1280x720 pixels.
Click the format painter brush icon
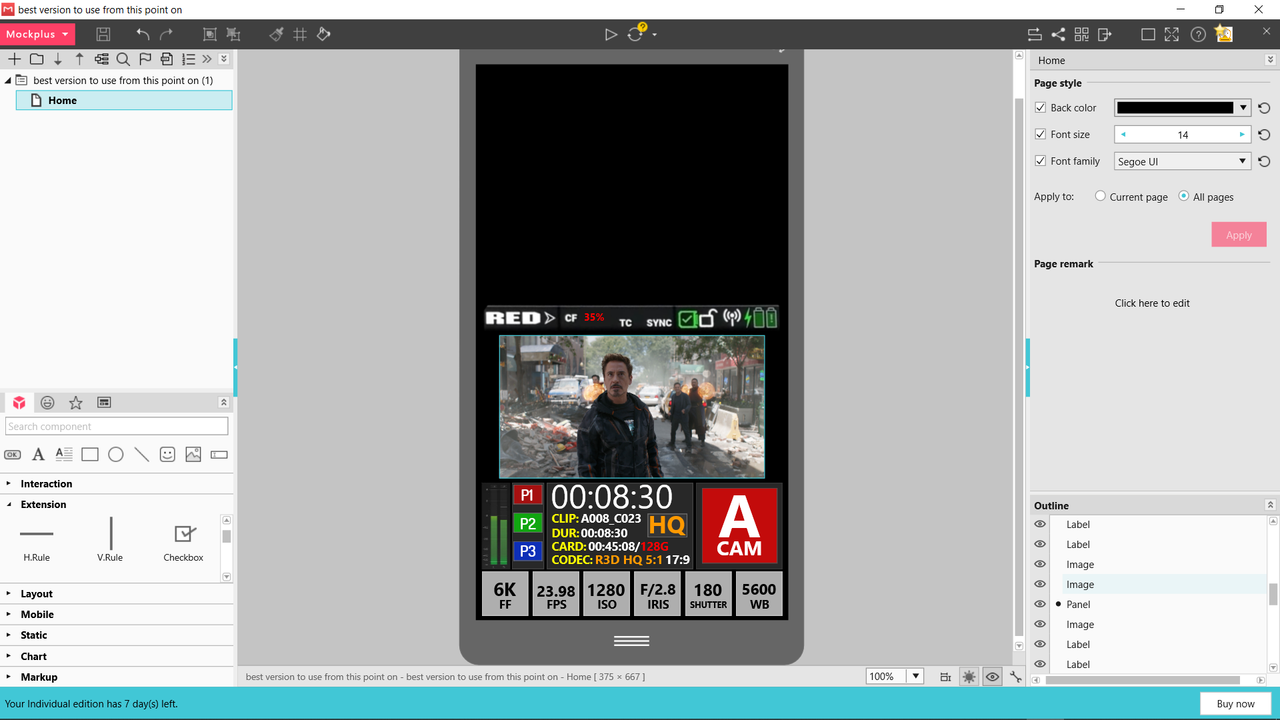(276, 34)
